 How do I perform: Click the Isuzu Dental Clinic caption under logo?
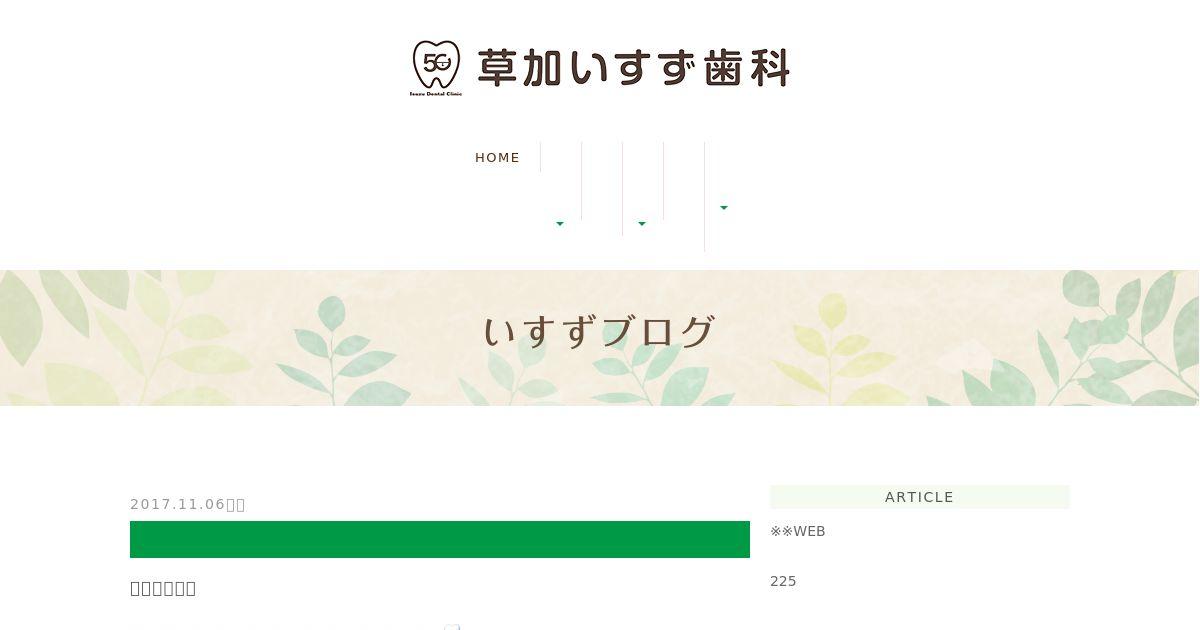click(436, 93)
